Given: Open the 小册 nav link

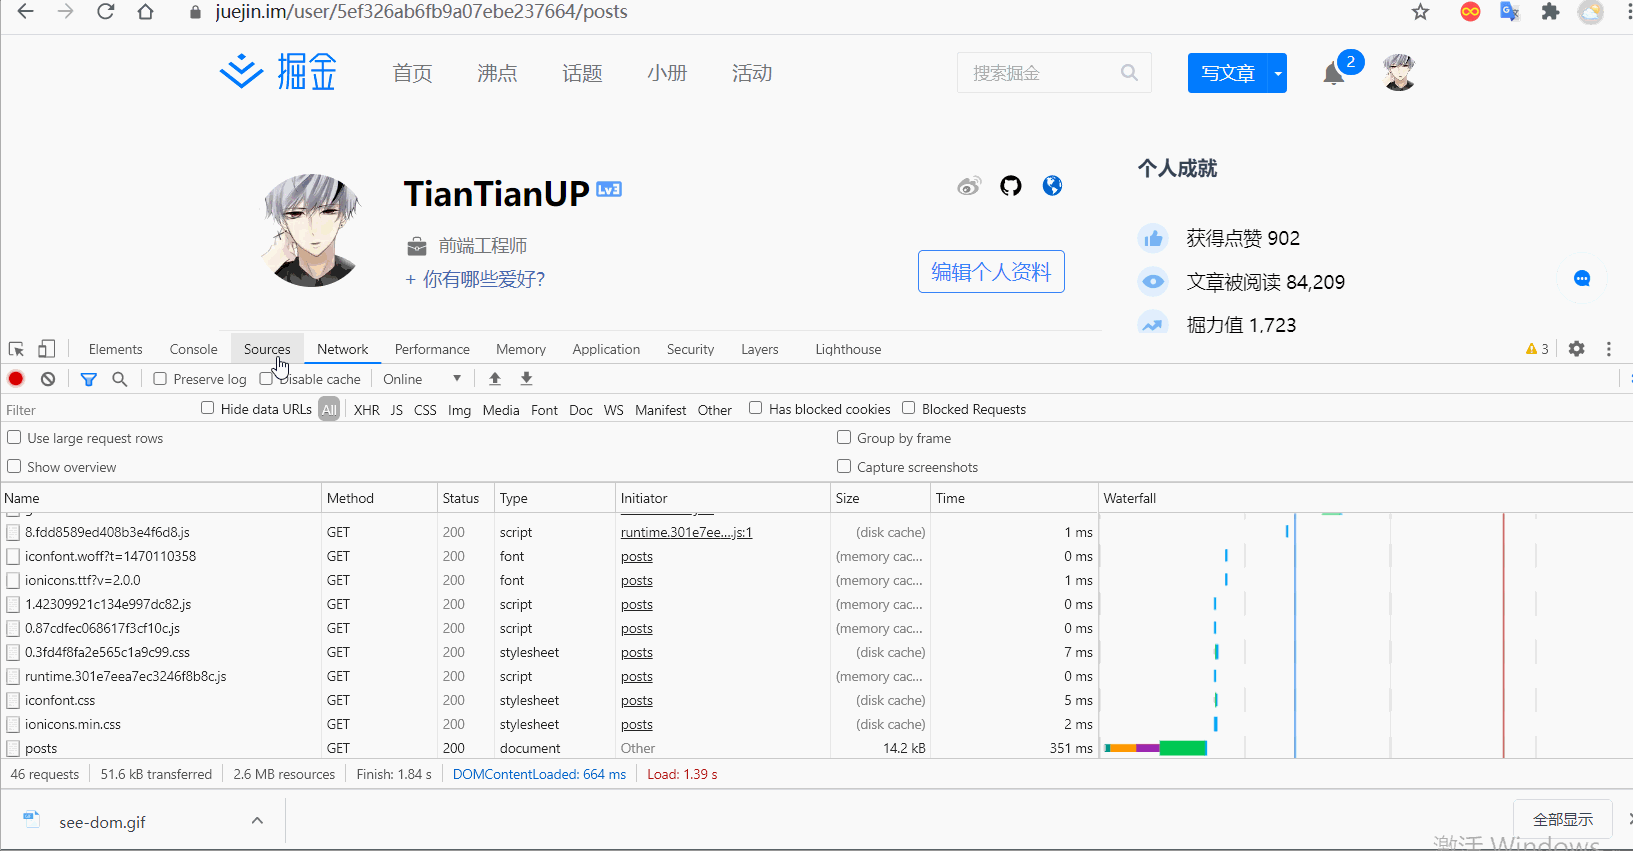Looking at the screenshot, I should tap(667, 73).
